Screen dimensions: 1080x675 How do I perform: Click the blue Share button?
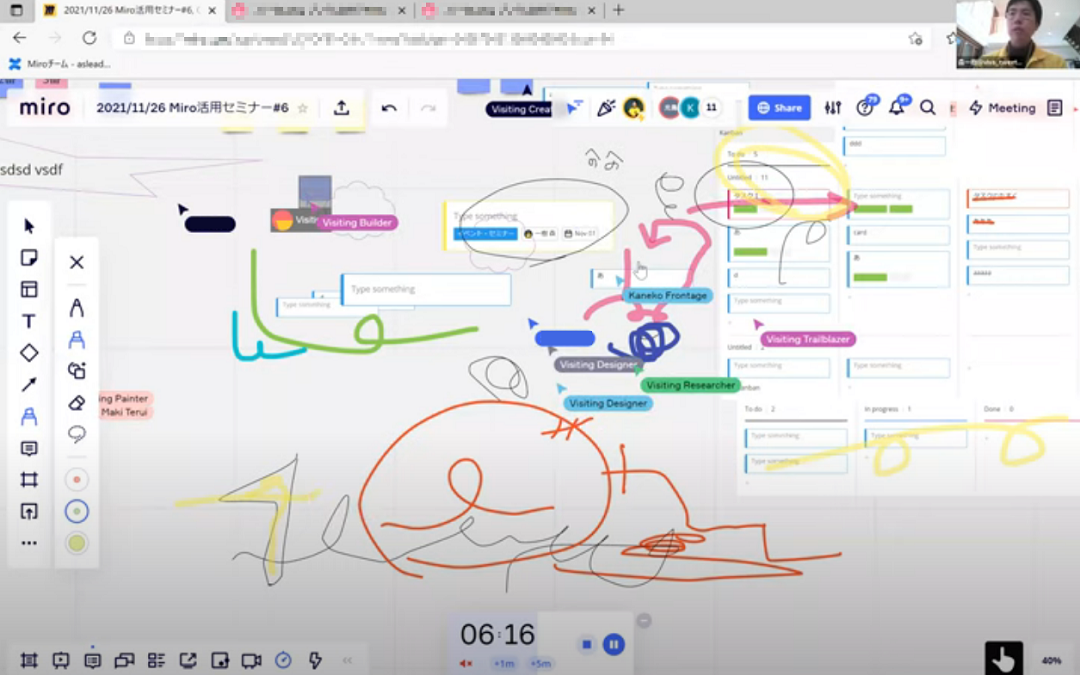pyautogui.click(x=780, y=107)
